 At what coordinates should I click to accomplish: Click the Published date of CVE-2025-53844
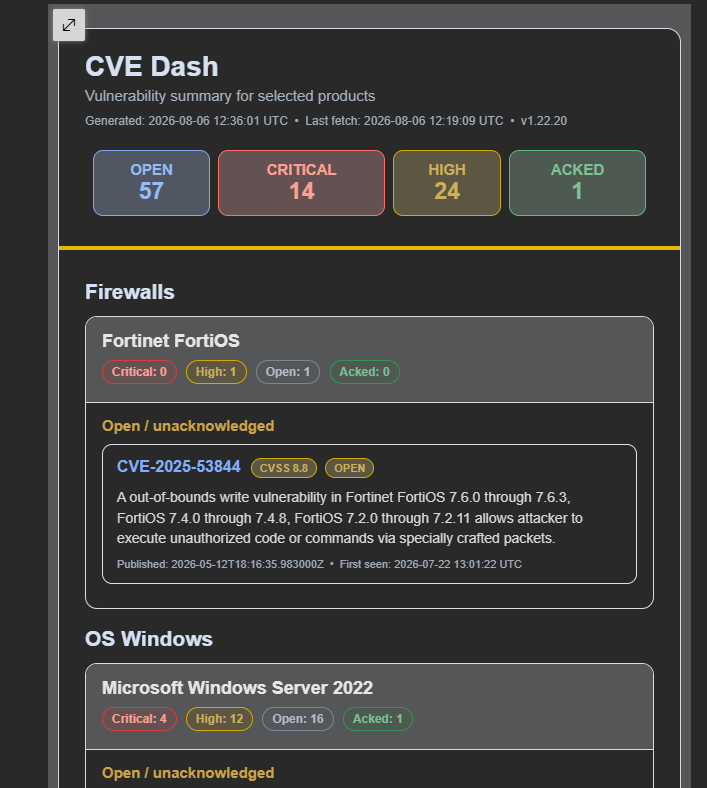tap(220, 564)
